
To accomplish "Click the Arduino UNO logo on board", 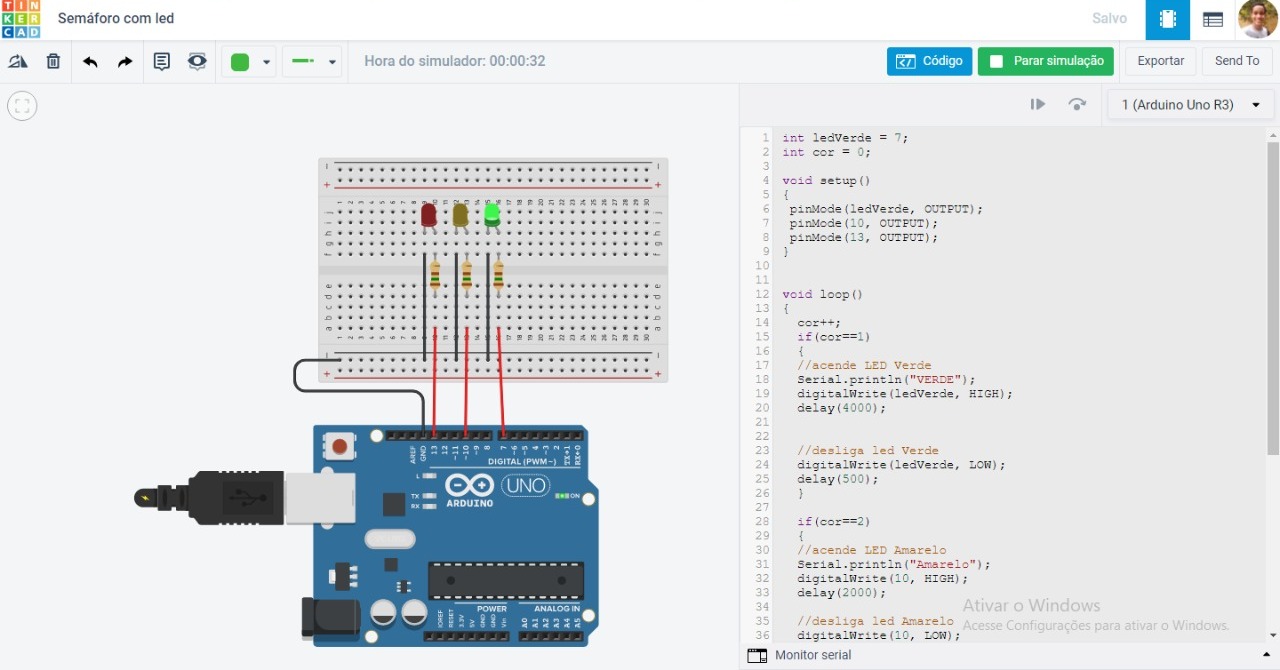I will [x=497, y=488].
